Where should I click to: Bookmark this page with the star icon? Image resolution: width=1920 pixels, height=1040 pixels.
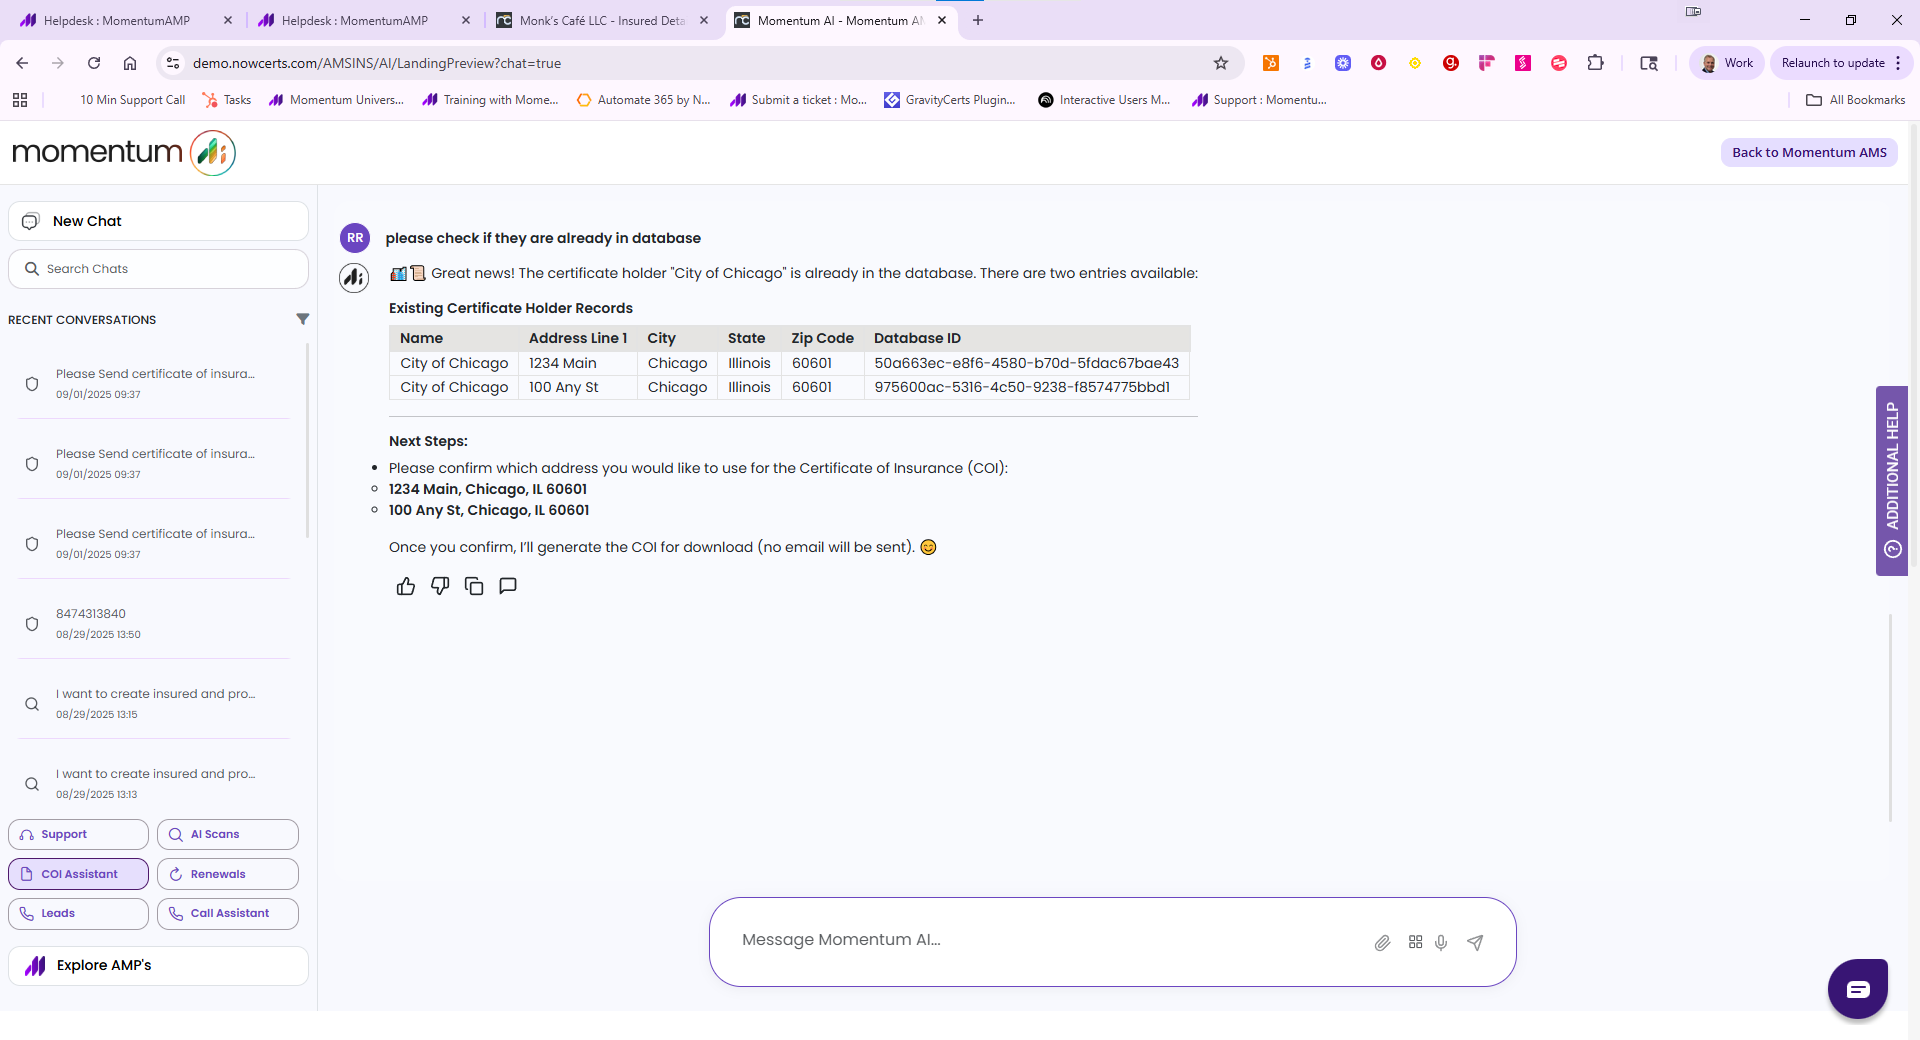coord(1221,63)
